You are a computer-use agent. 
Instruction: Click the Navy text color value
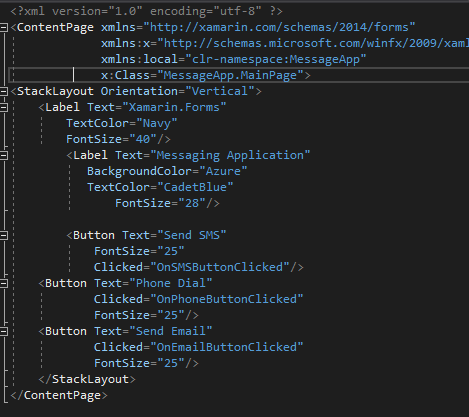click(157, 123)
